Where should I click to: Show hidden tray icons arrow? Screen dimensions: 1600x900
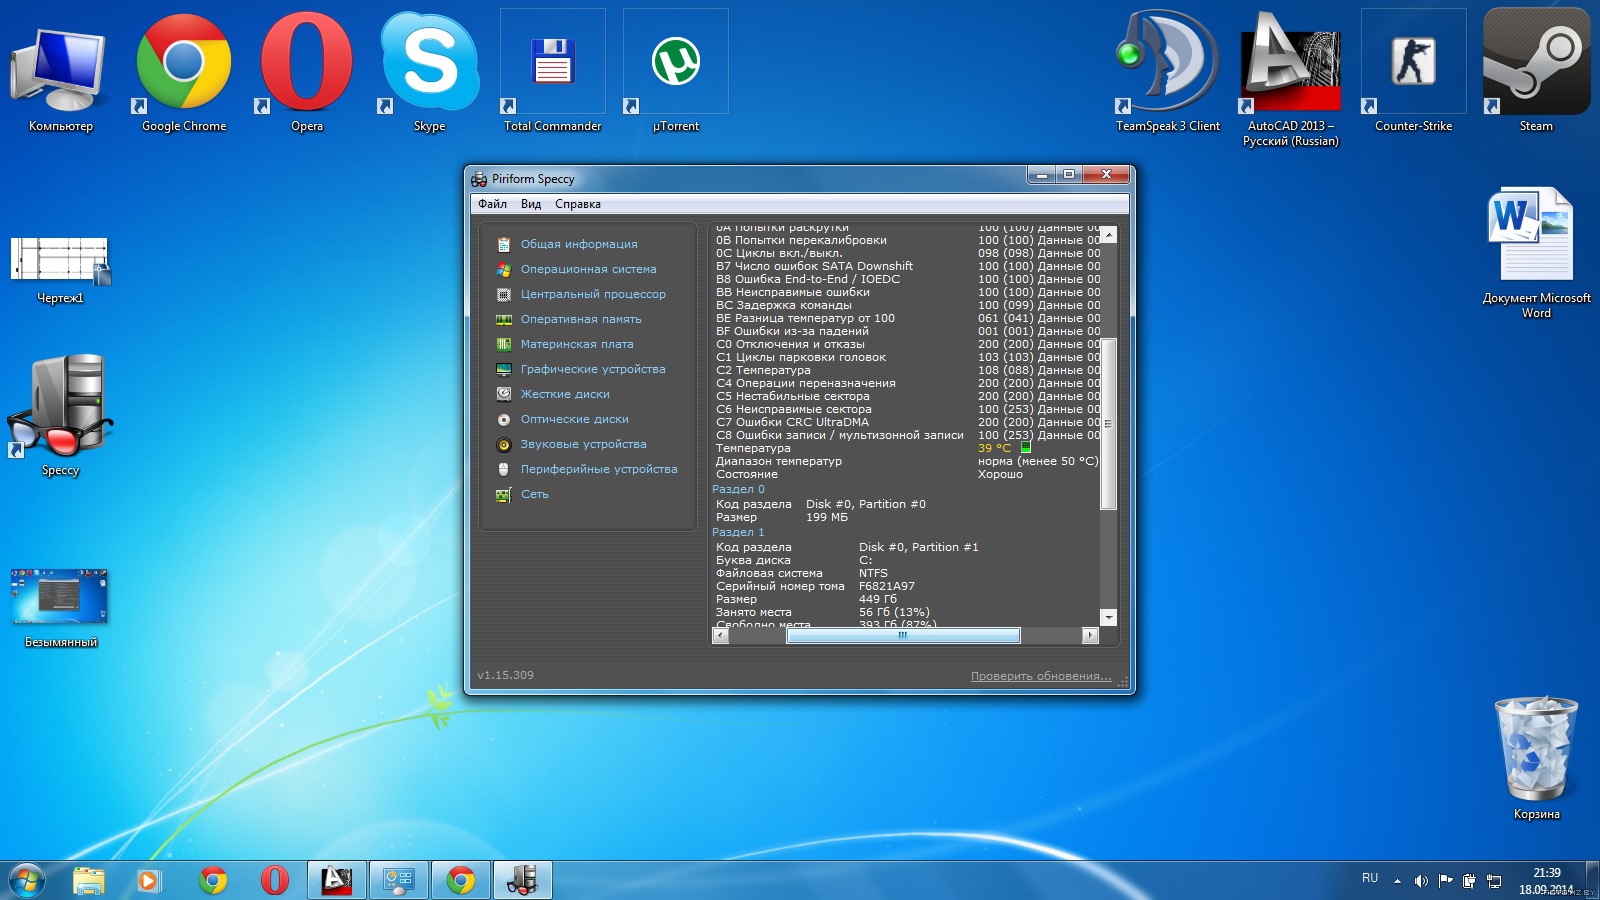tap(1397, 881)
